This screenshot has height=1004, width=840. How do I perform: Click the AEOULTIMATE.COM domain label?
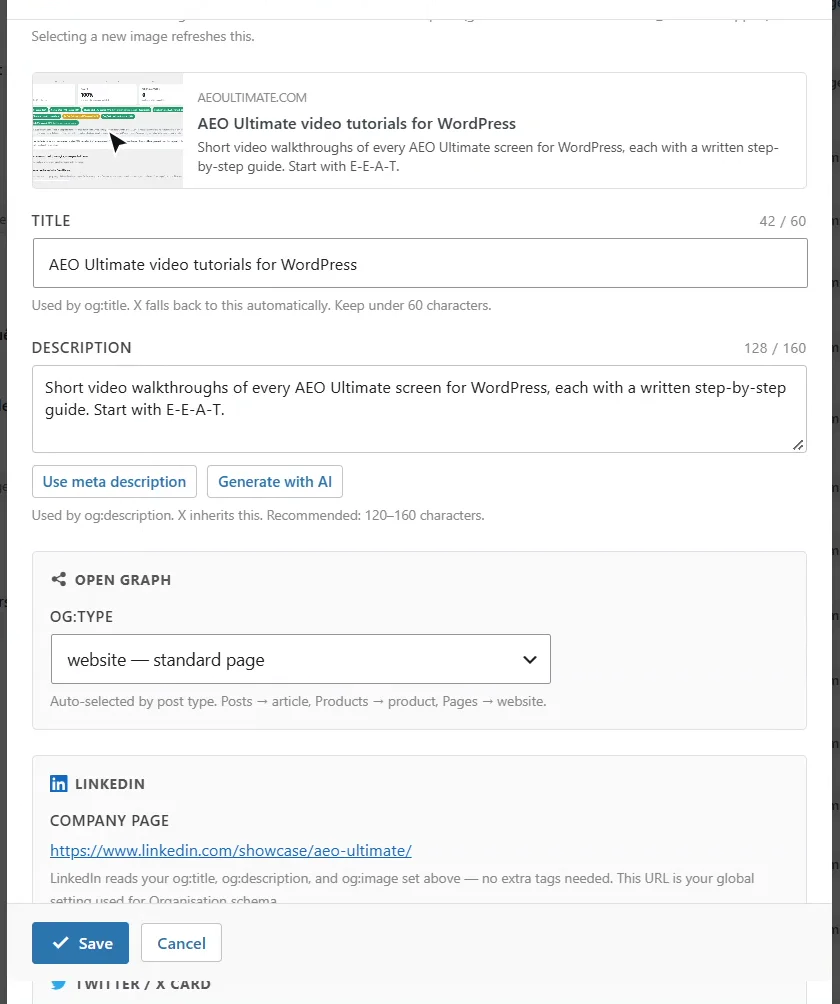[252, 97]
